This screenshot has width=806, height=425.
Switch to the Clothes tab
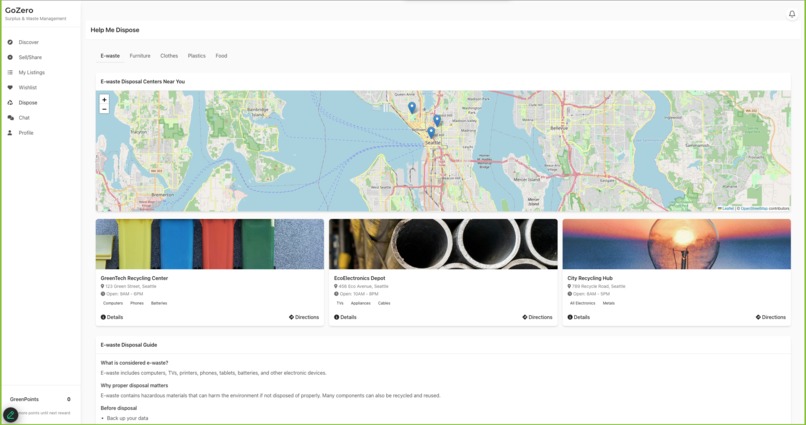click(169, 56)
